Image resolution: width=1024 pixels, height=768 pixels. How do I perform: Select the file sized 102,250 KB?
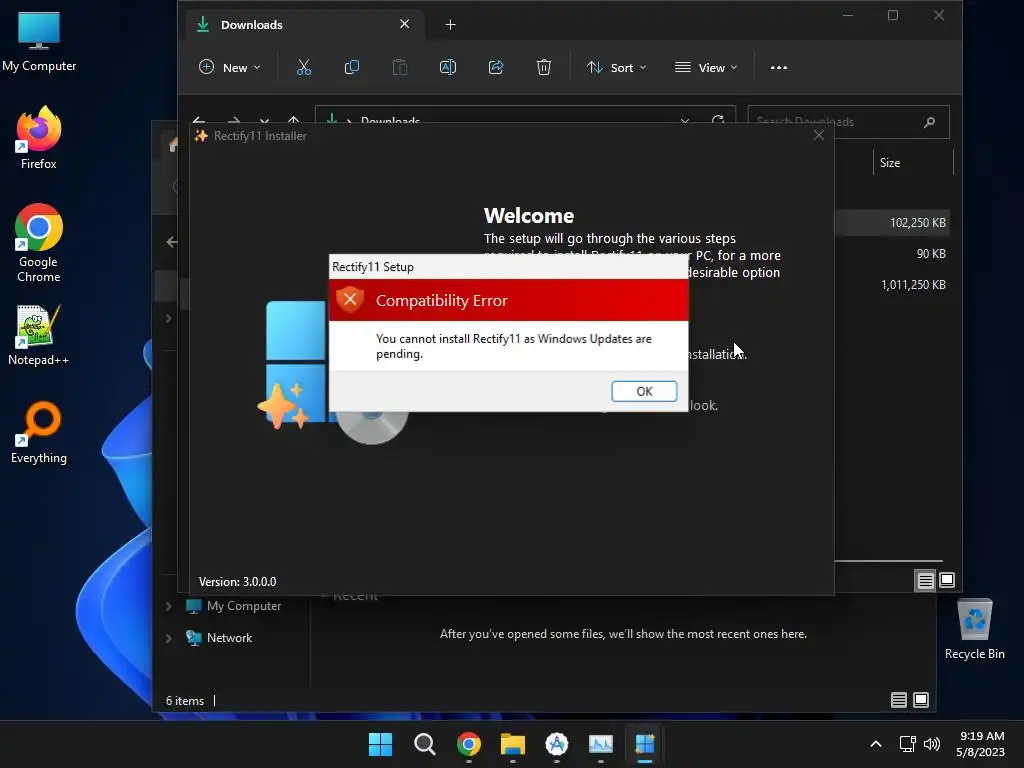(x=918, y=223)
